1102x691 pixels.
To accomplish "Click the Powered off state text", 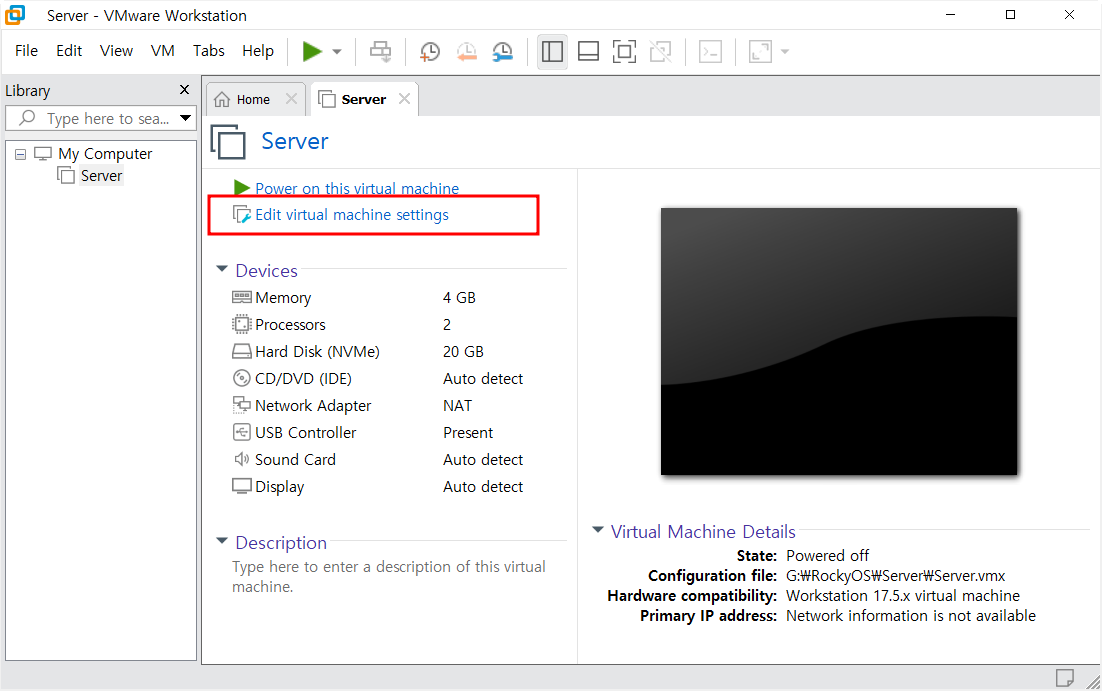I will [x=827, y=555].
